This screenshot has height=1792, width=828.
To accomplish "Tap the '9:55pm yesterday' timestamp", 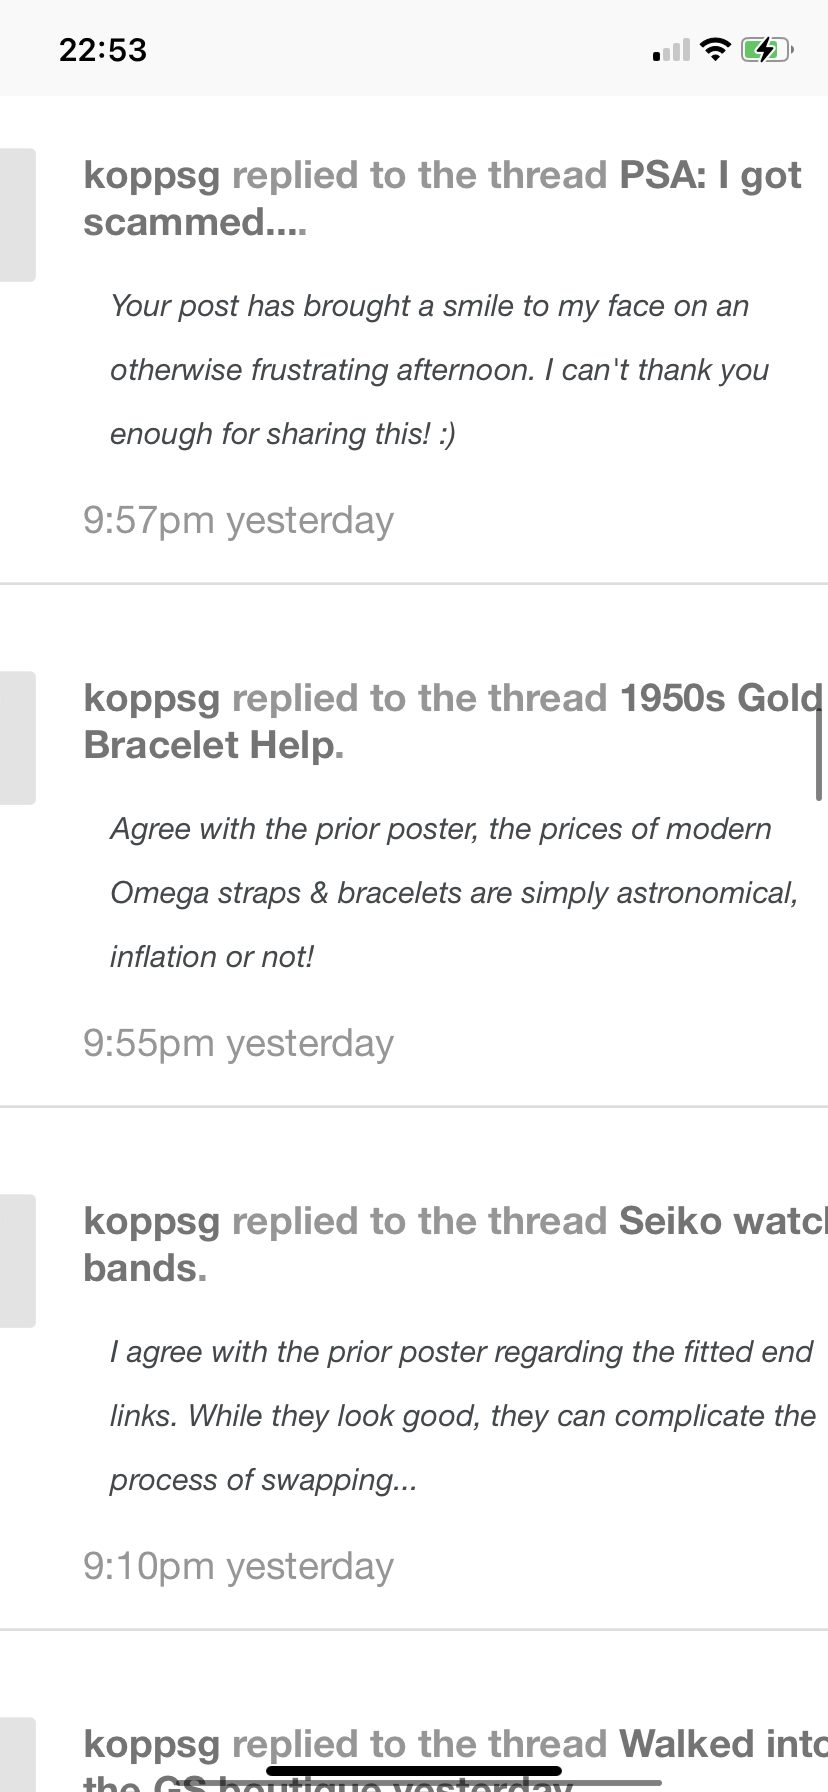I will 238,1044.
